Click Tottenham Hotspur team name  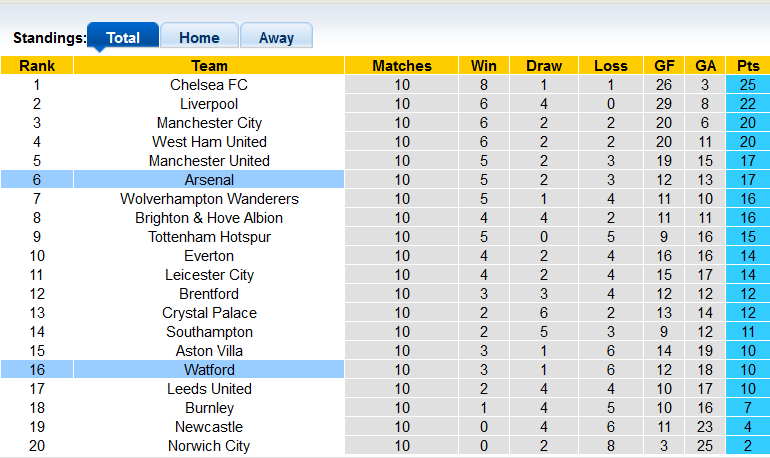(x=209, y=237)
